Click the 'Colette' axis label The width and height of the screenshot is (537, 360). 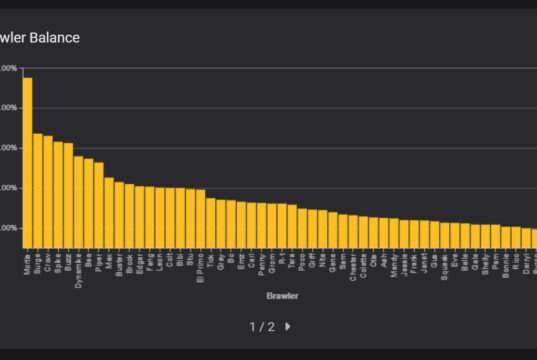pyautogui.click(x=363, y=266)
